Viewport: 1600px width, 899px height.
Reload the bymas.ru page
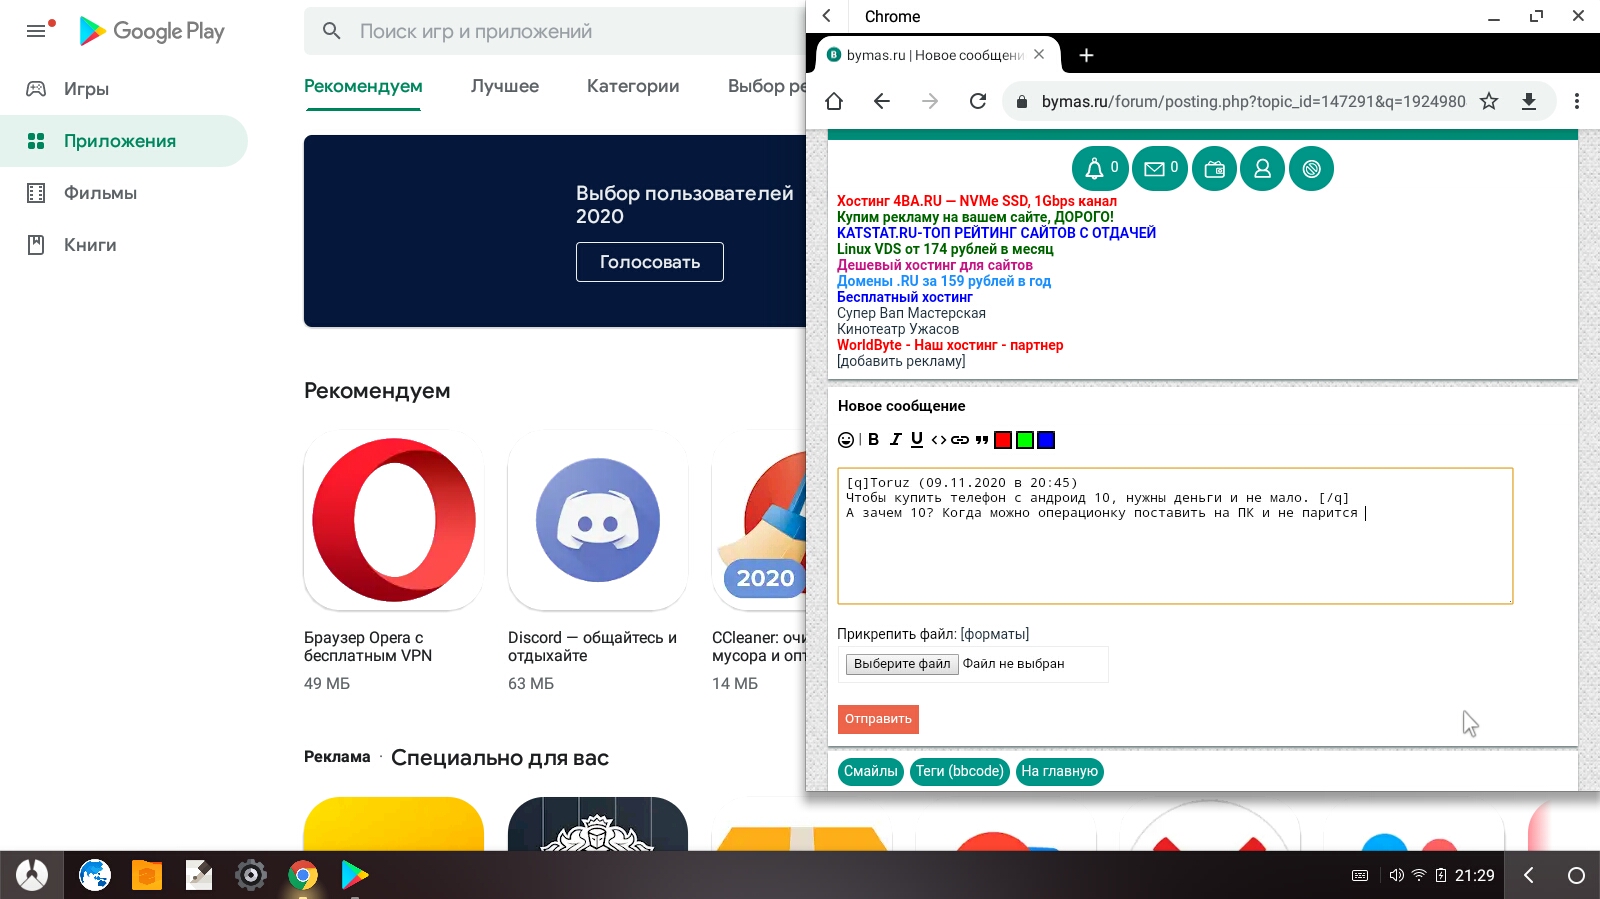click(978, 101)
